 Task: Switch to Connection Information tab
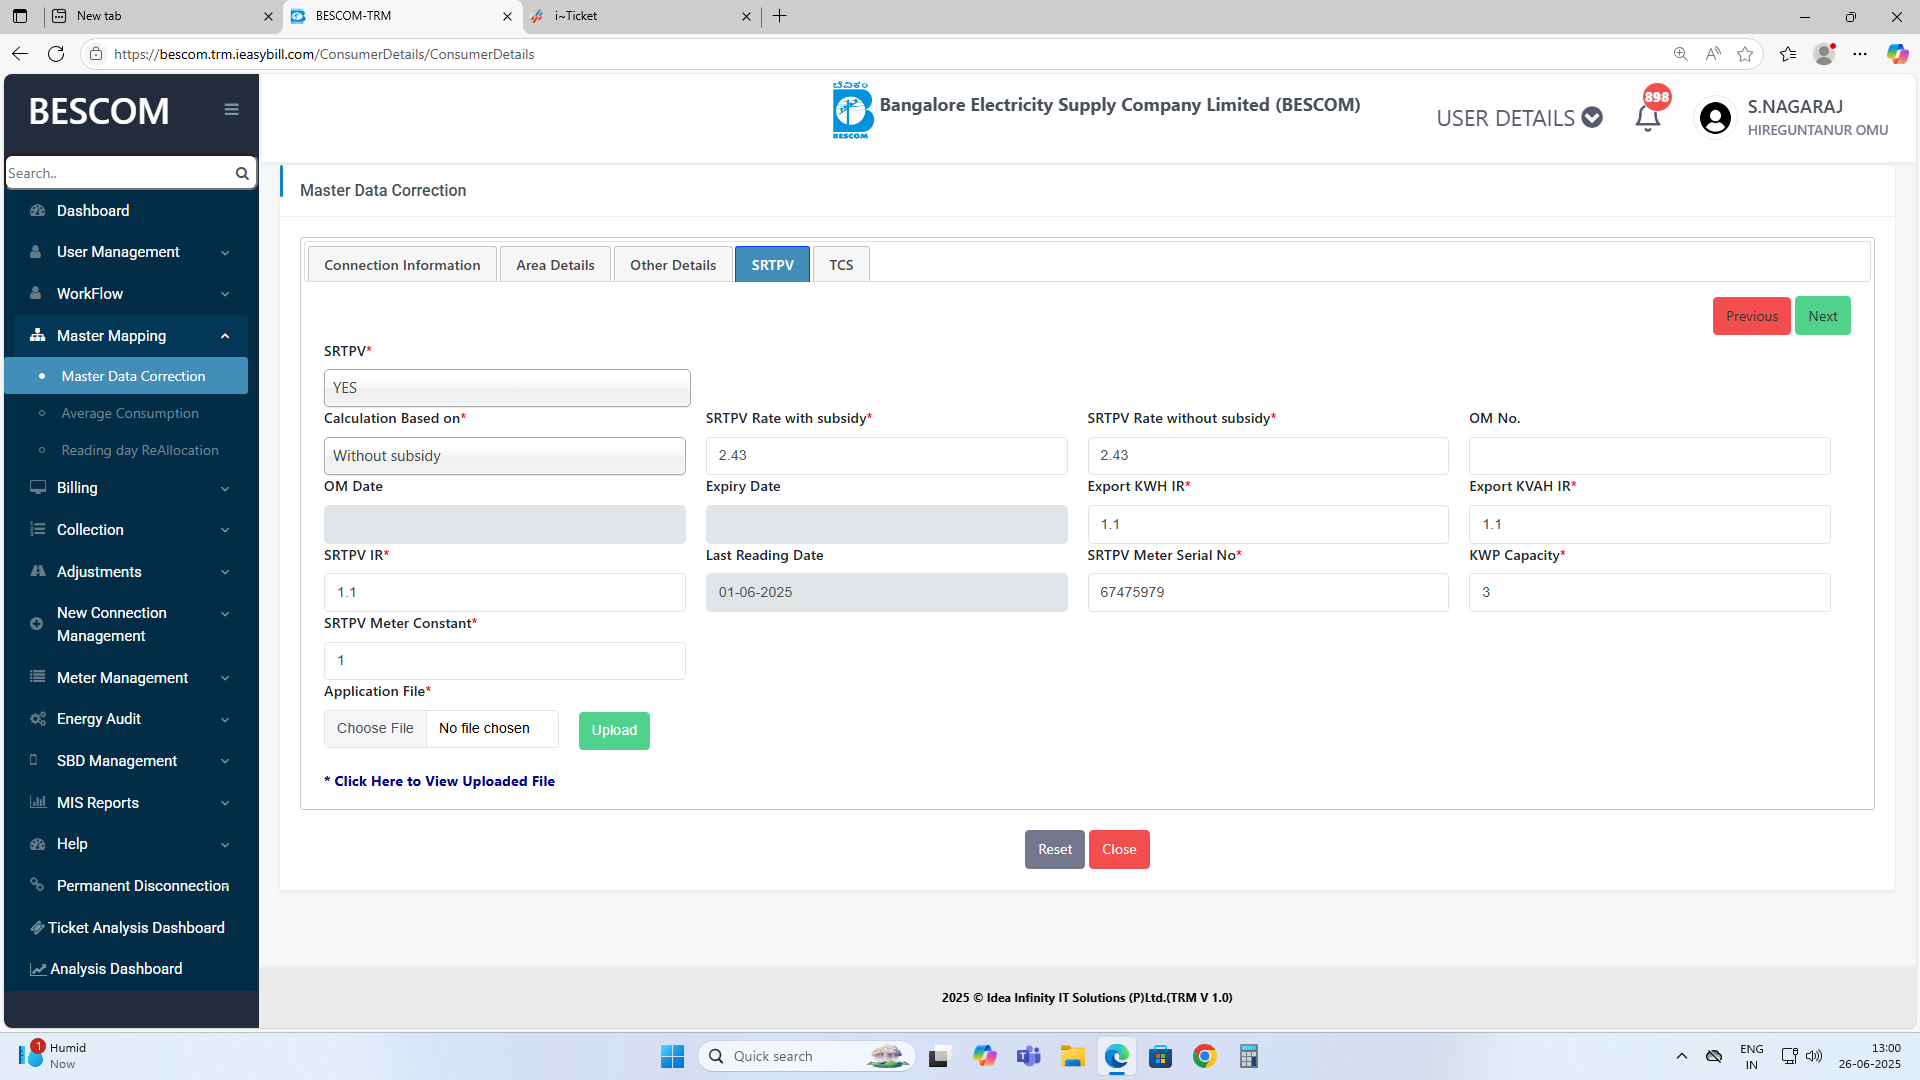point(402,265)
